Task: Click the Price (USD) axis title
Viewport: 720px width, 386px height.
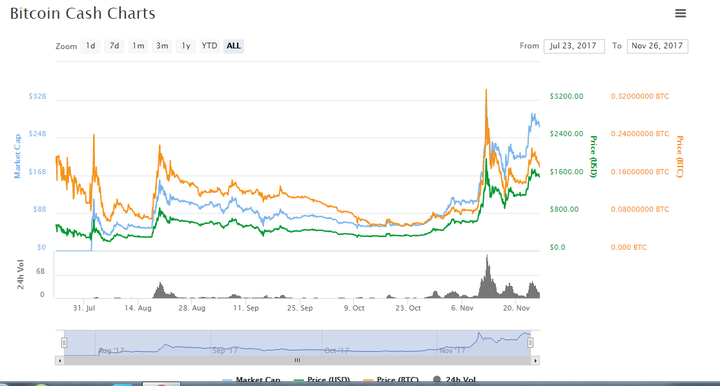Action: coord(593,157)
